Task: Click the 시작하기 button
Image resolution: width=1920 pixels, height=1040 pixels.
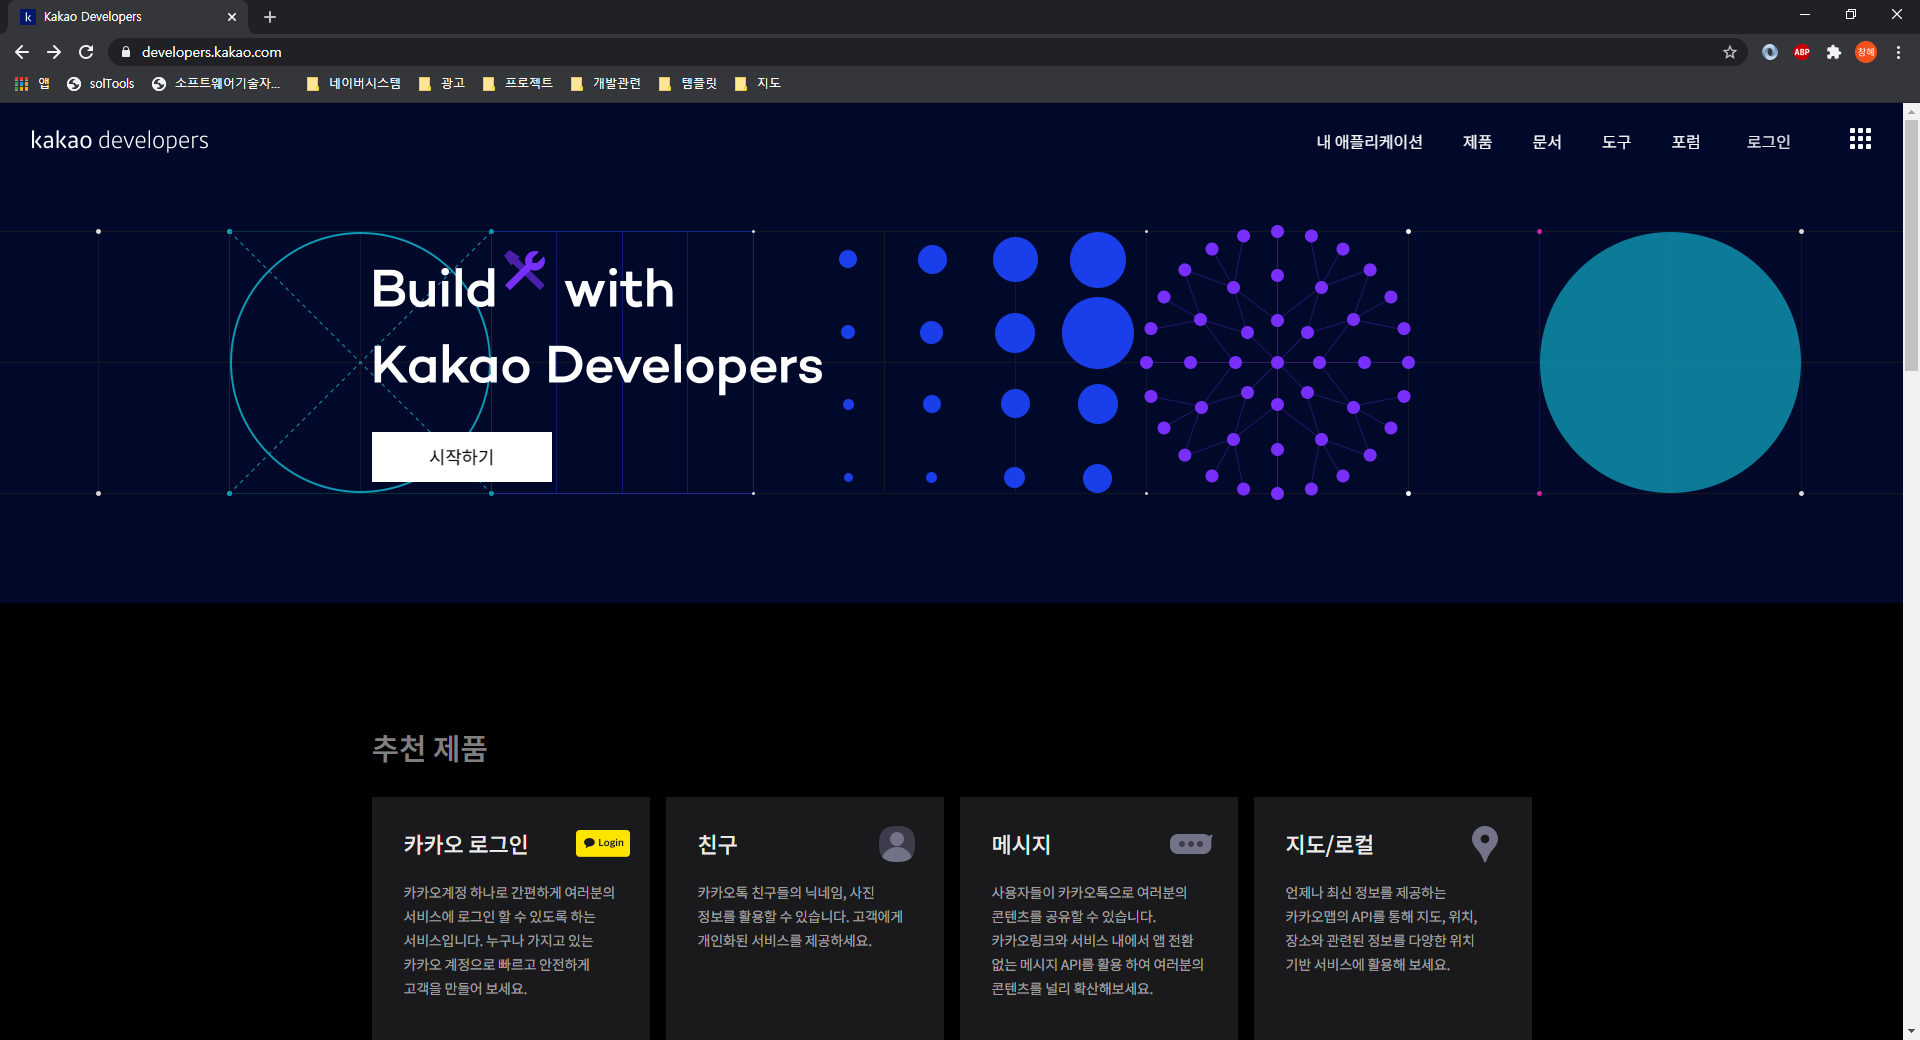Action: (462, 457)
